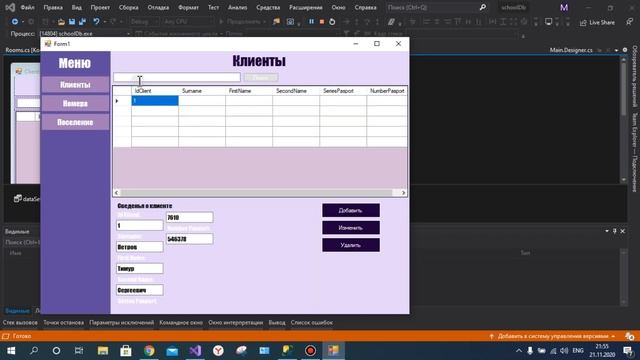Open Cortana circle on the taskbar

tap(56, 351)
